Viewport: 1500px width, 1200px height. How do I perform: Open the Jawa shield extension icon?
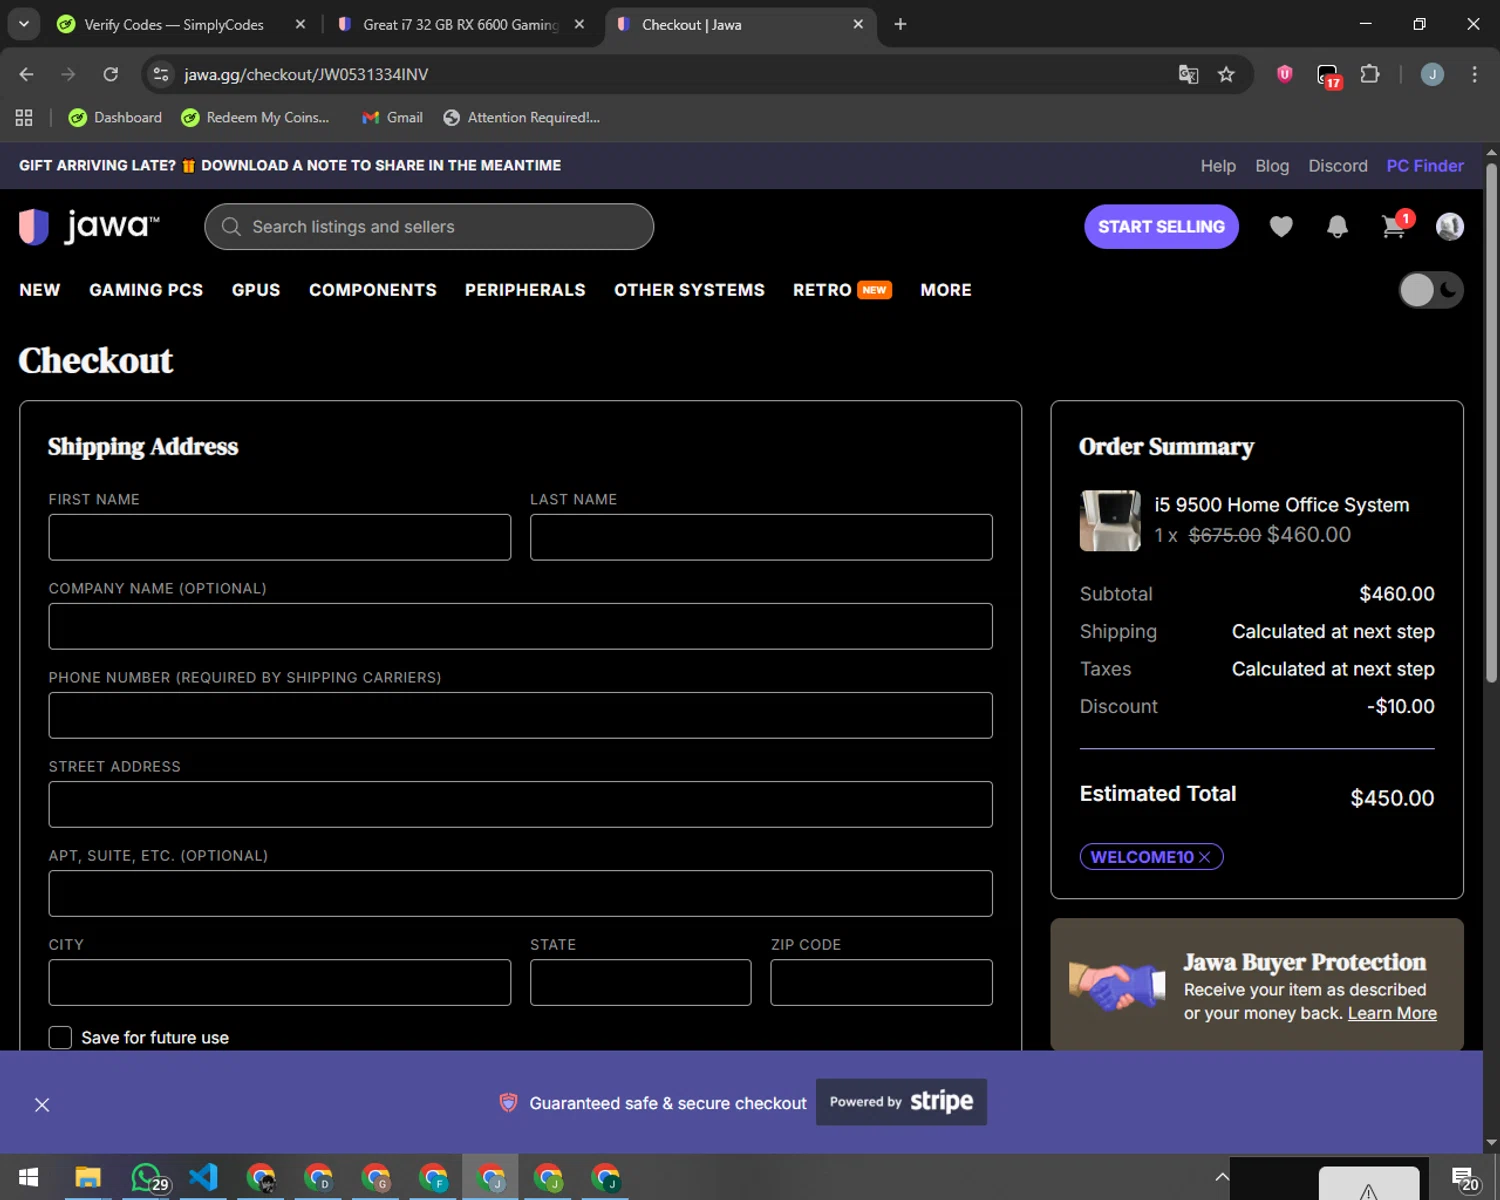coord(1285,74)
